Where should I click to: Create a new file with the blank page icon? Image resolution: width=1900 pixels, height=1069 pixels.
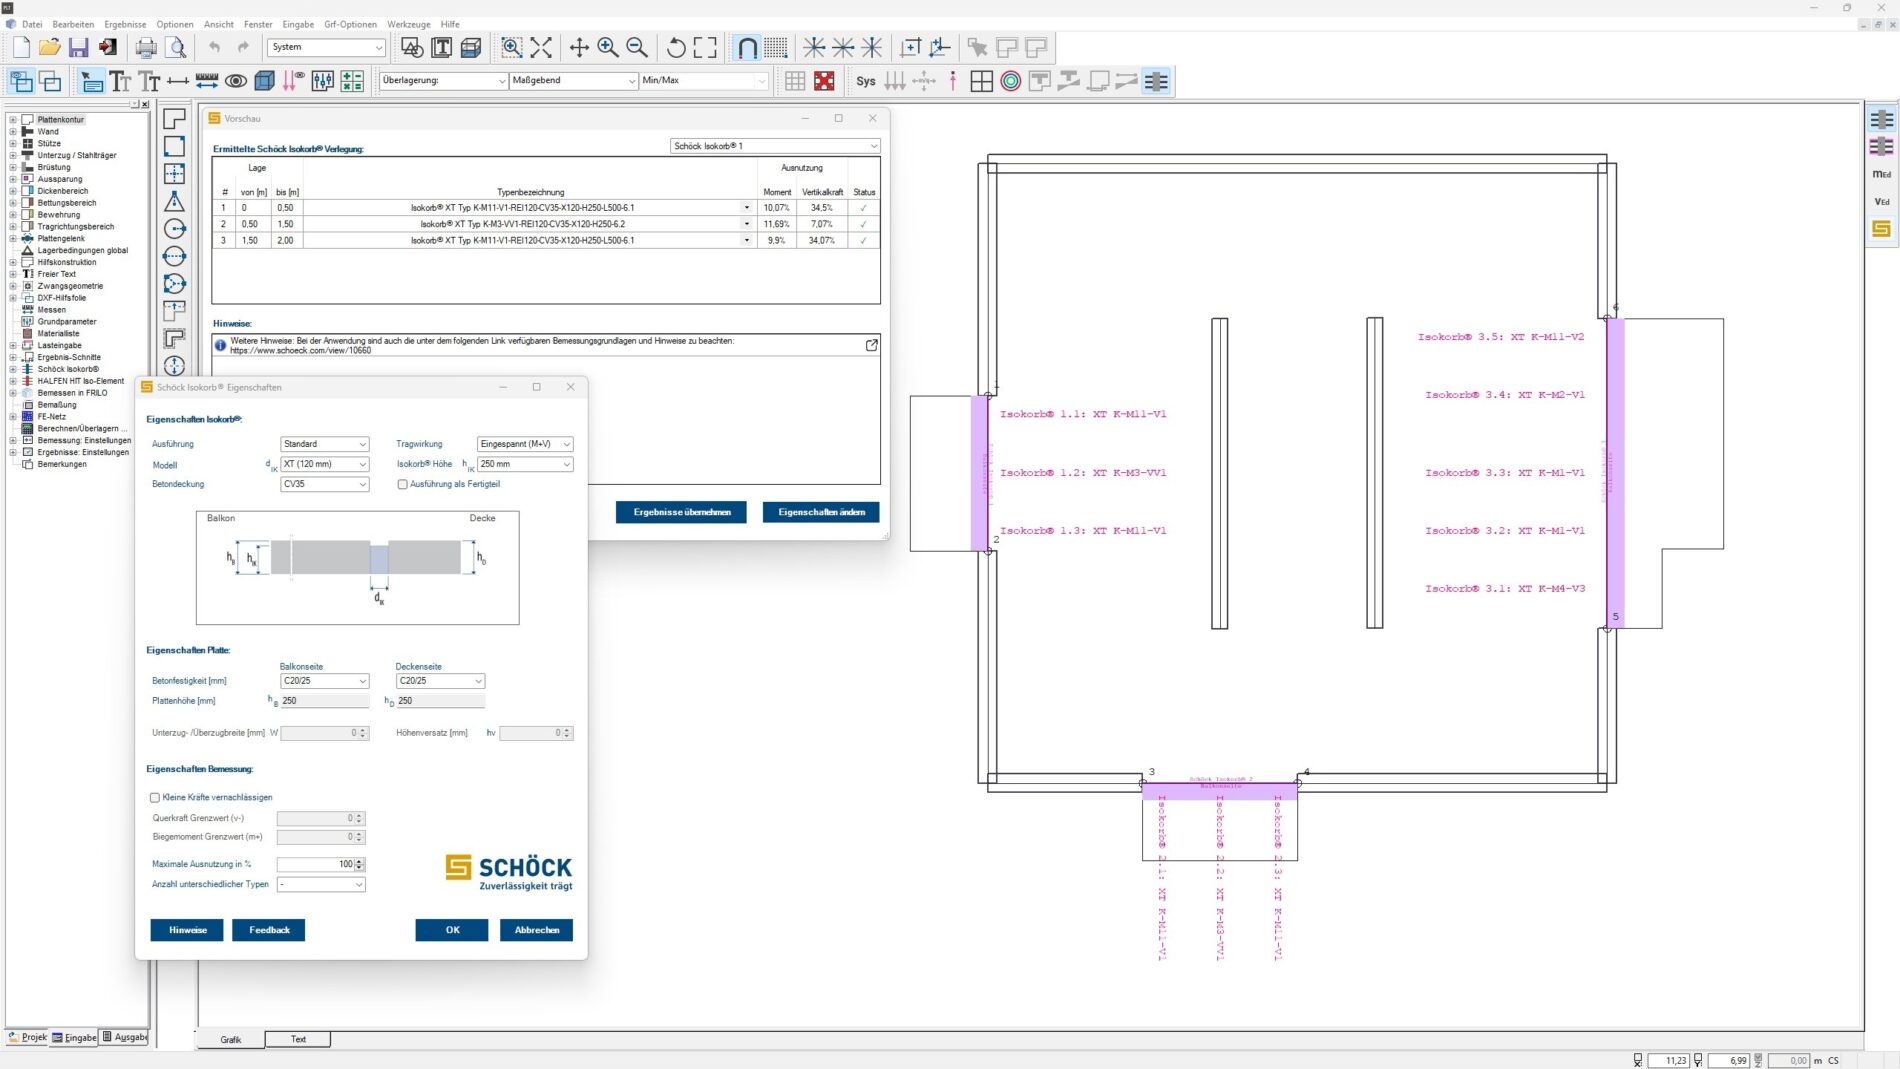21,47
